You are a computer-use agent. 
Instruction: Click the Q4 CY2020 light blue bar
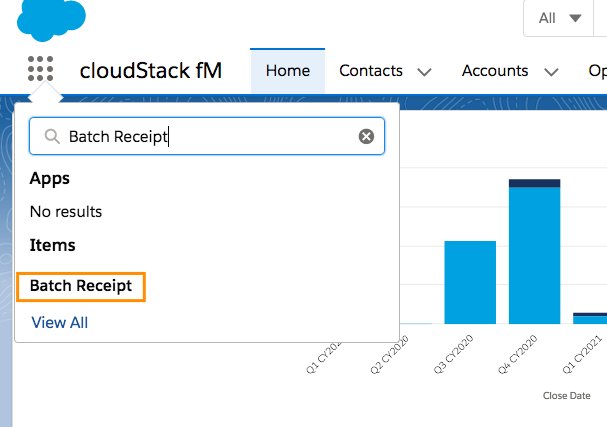point(534,256)
